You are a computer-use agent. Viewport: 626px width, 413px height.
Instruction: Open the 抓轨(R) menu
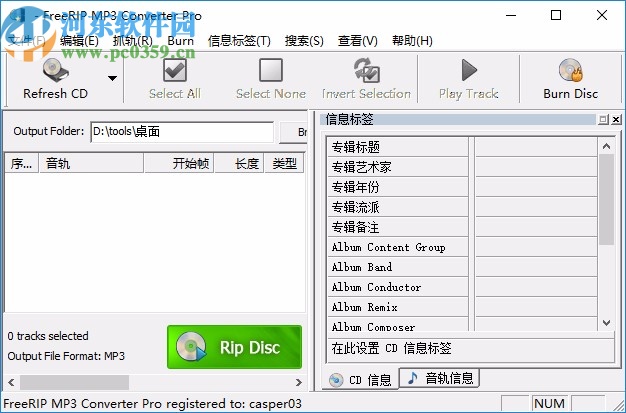(133, 41)
